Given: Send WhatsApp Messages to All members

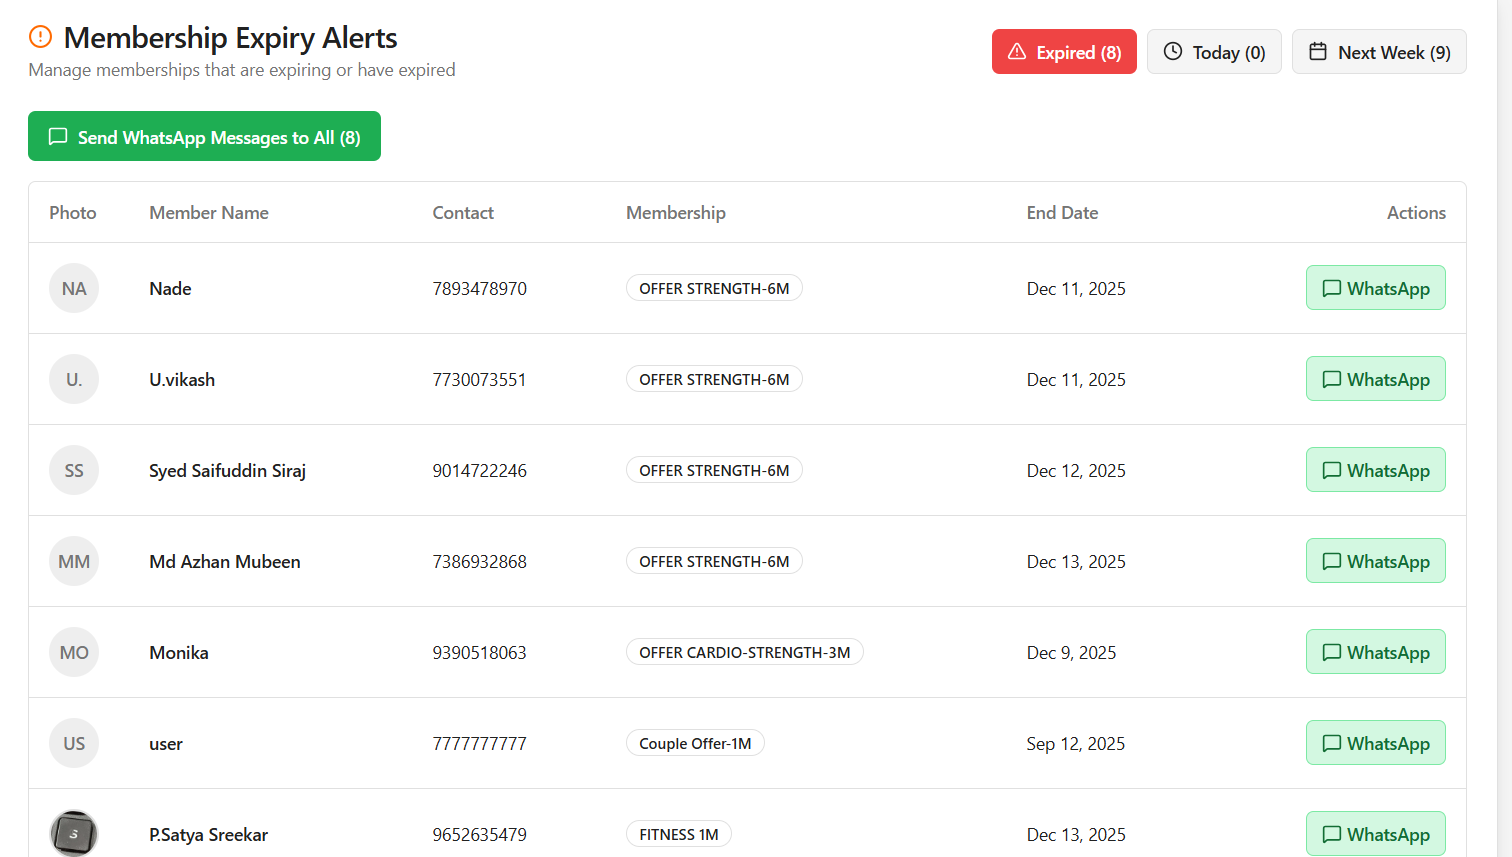Looking at the screenshot, I should (204, 137).
